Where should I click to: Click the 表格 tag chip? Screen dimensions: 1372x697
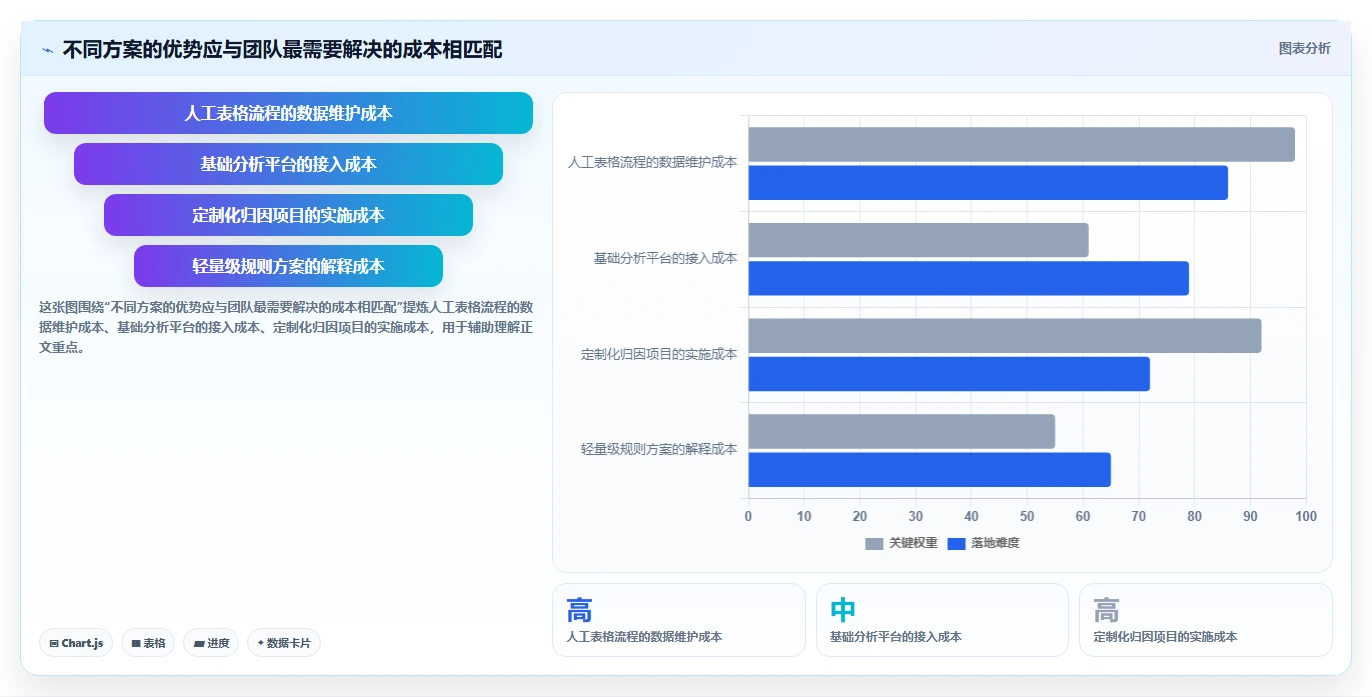[x=148, y=643]
